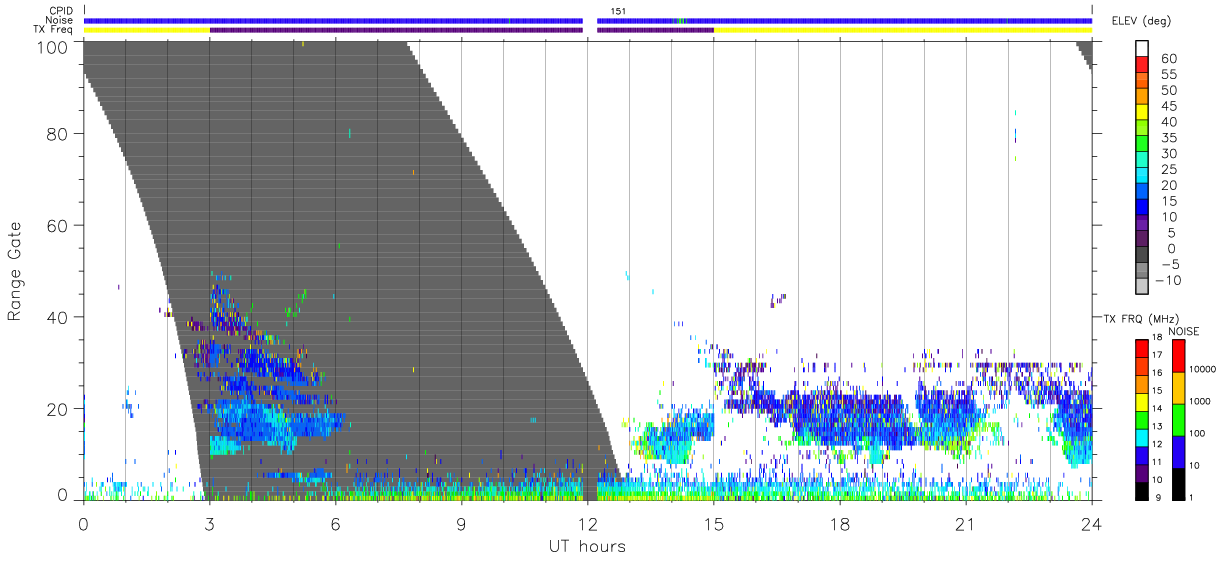Click the '100' tick on Range Gate axis

coord(55,46)
